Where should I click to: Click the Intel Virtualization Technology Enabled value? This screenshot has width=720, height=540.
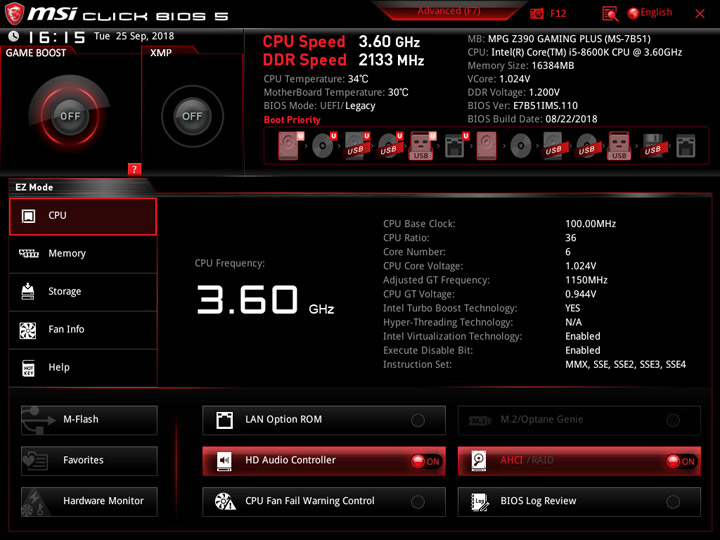coord(583,336)
